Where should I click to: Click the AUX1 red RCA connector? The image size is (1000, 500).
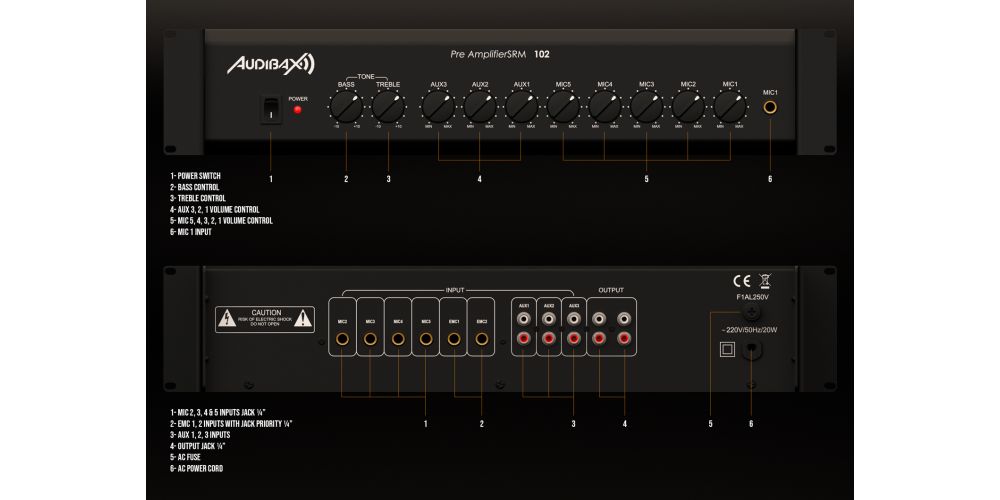(524, 339)
